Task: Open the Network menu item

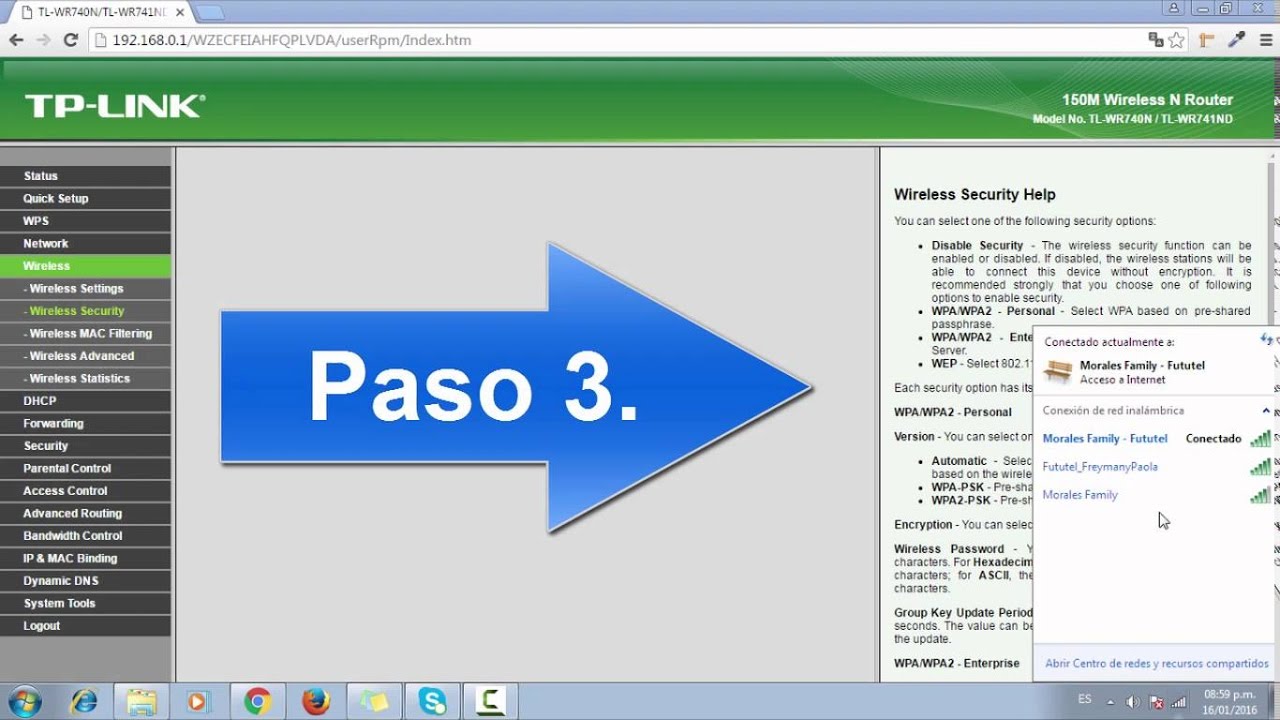Action: pyautogui.click(x=85, y=244)
